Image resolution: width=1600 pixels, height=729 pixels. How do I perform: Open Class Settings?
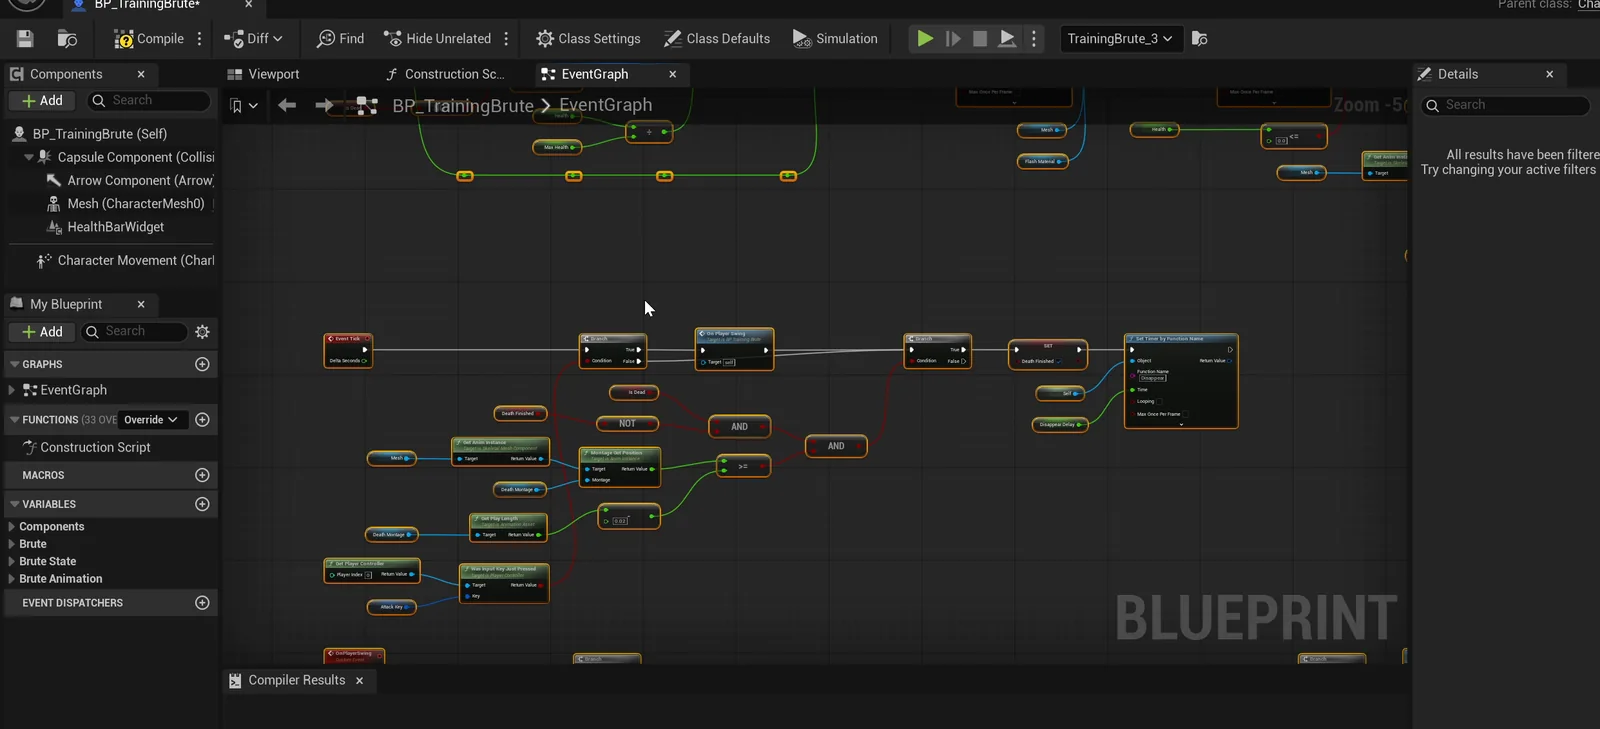(x=588, y=39)
